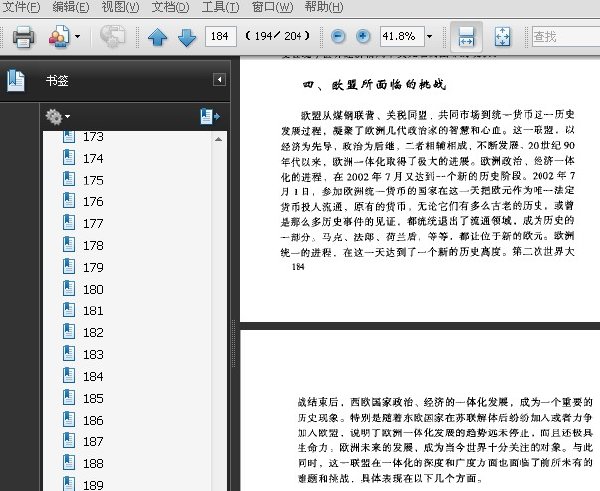
Task: Click the new bookmark icon
Action: tap(210, 116)
